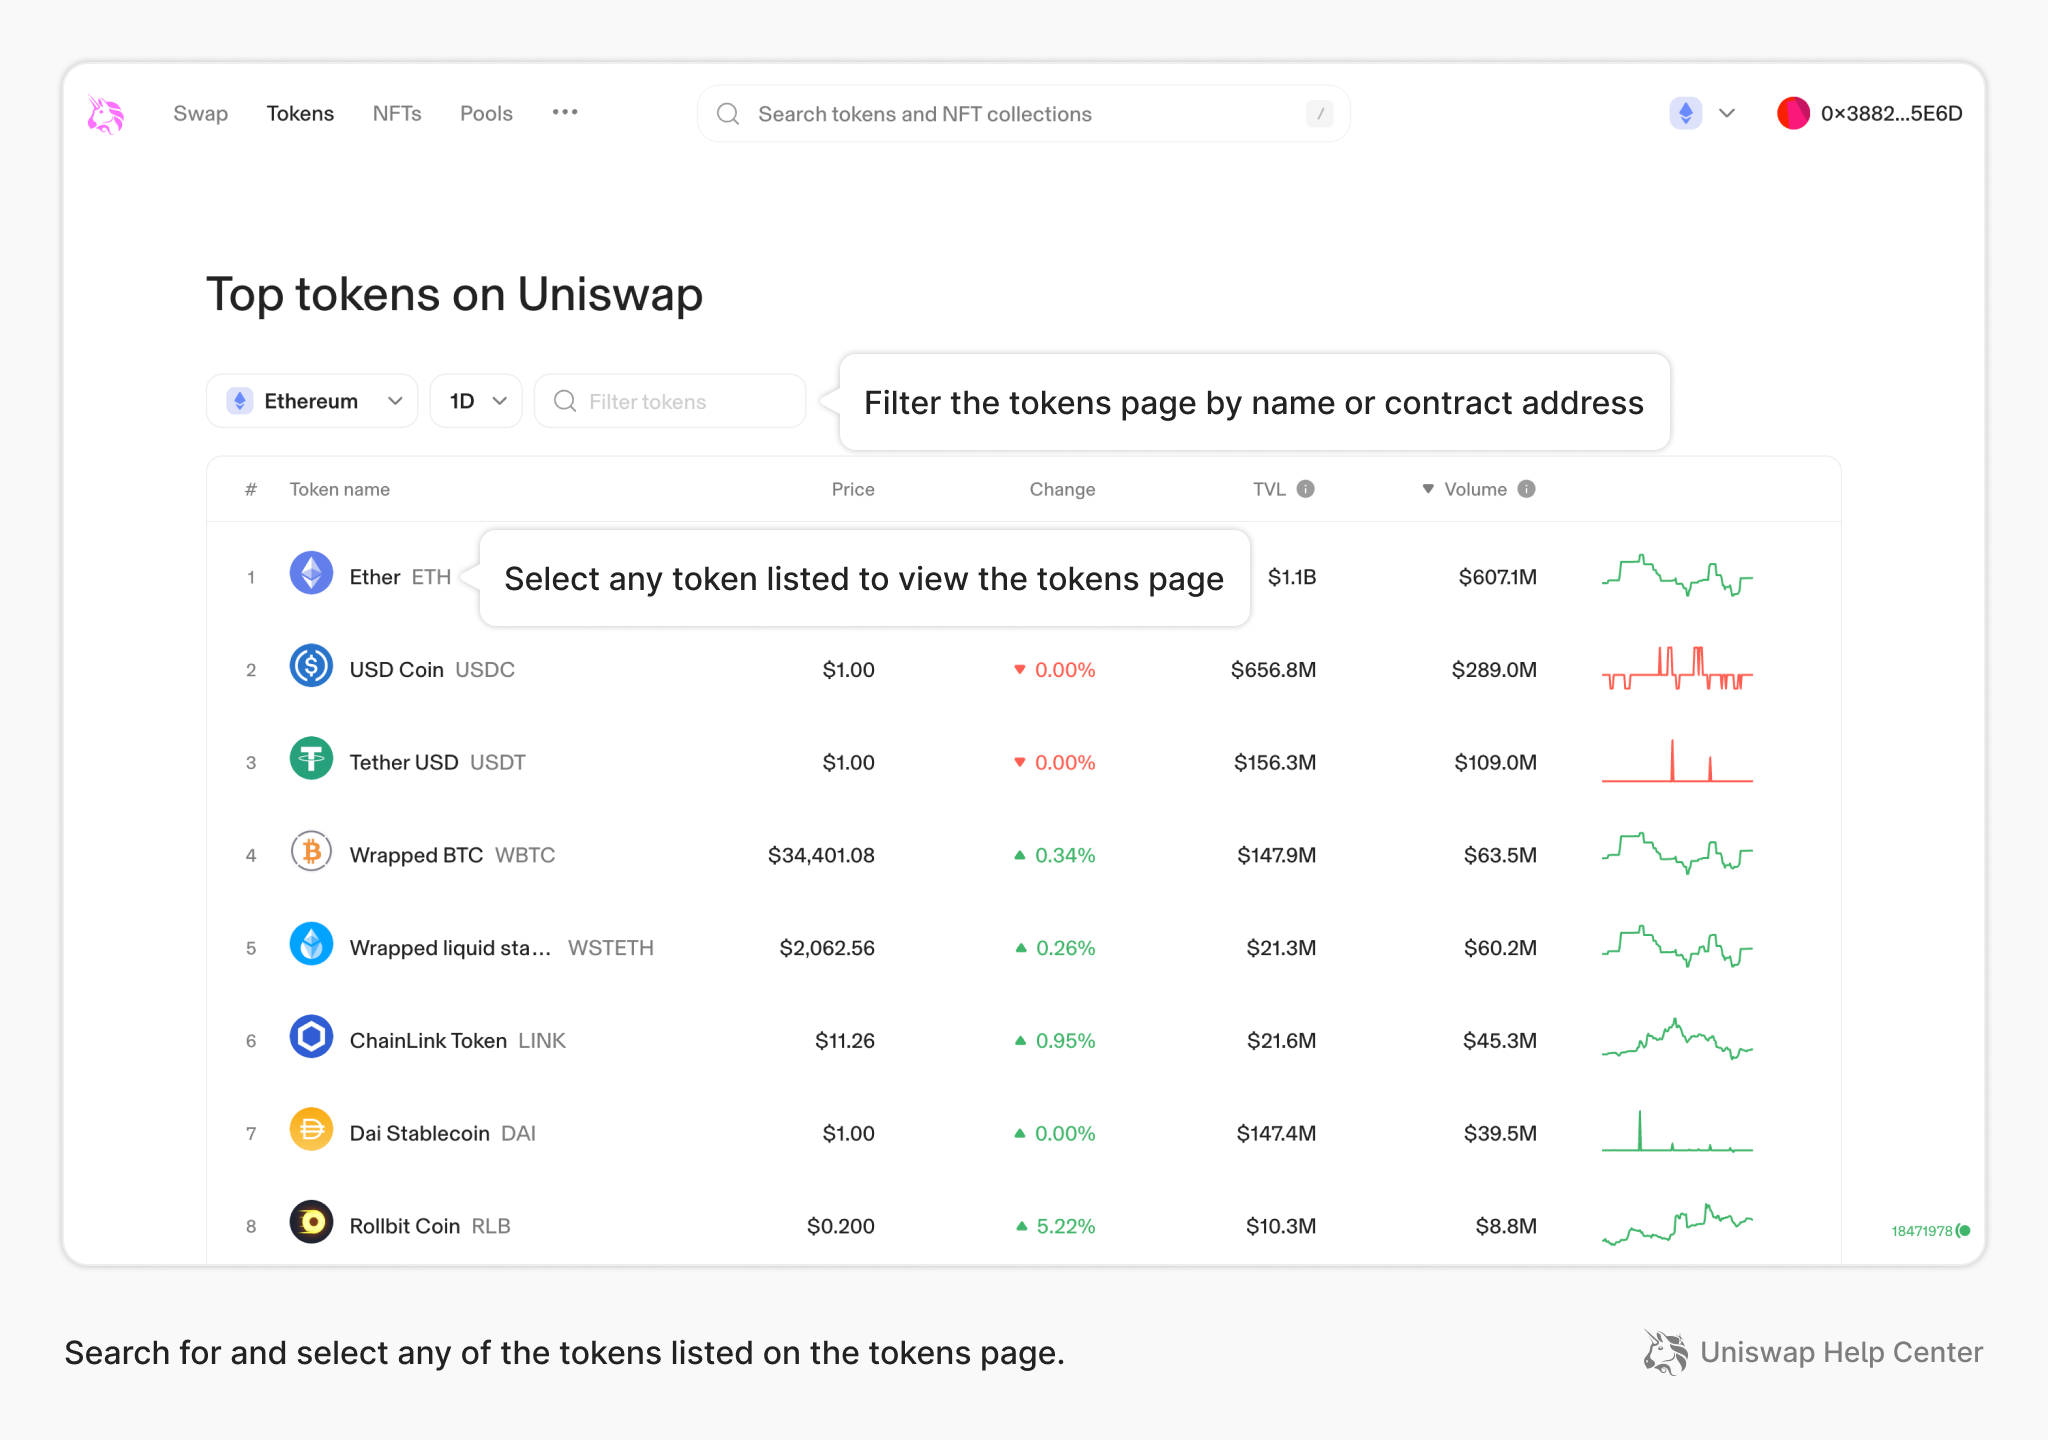The image size is (2048, 1440).
Task: Click the wallet avatar icon
Action: tap(1793, 113)
